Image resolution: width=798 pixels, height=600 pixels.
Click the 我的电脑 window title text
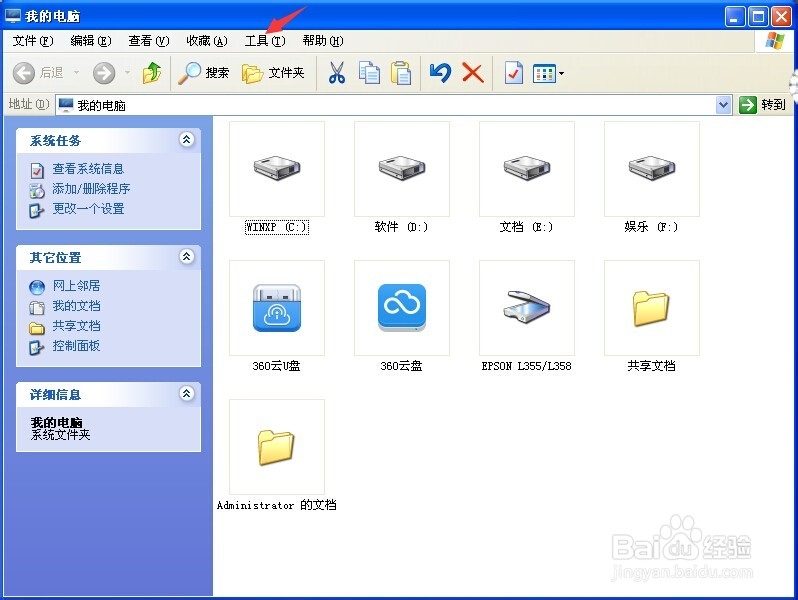[x=52, y=16]
